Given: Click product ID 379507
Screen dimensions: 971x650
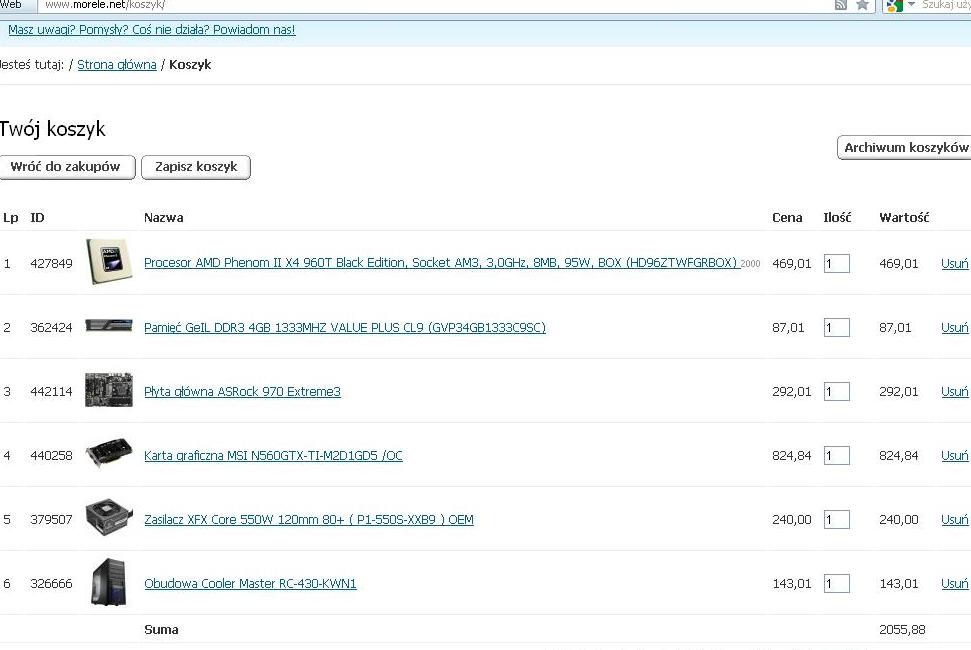Looking at the screenshot, I should tap(51, 519).
